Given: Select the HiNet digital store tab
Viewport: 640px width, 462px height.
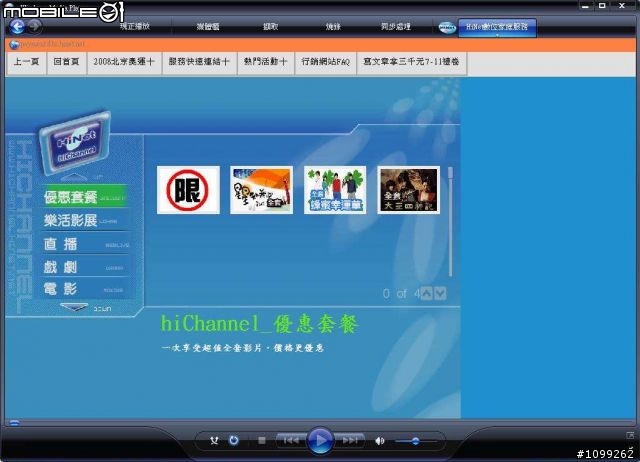Looking at the screenshot, I should click(497, 27).
